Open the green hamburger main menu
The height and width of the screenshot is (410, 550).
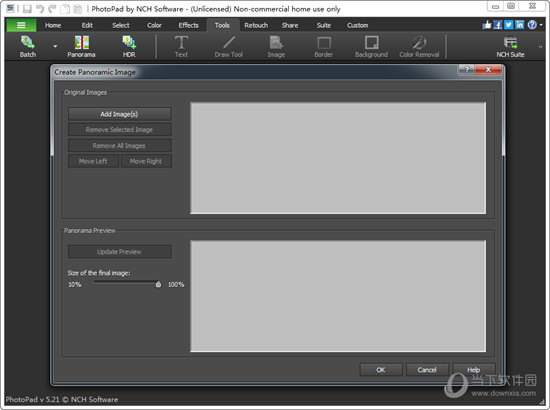coord(21,25)
